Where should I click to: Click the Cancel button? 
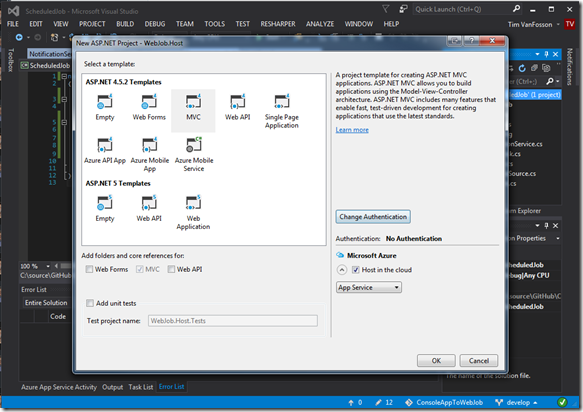(x=479, y=361)
